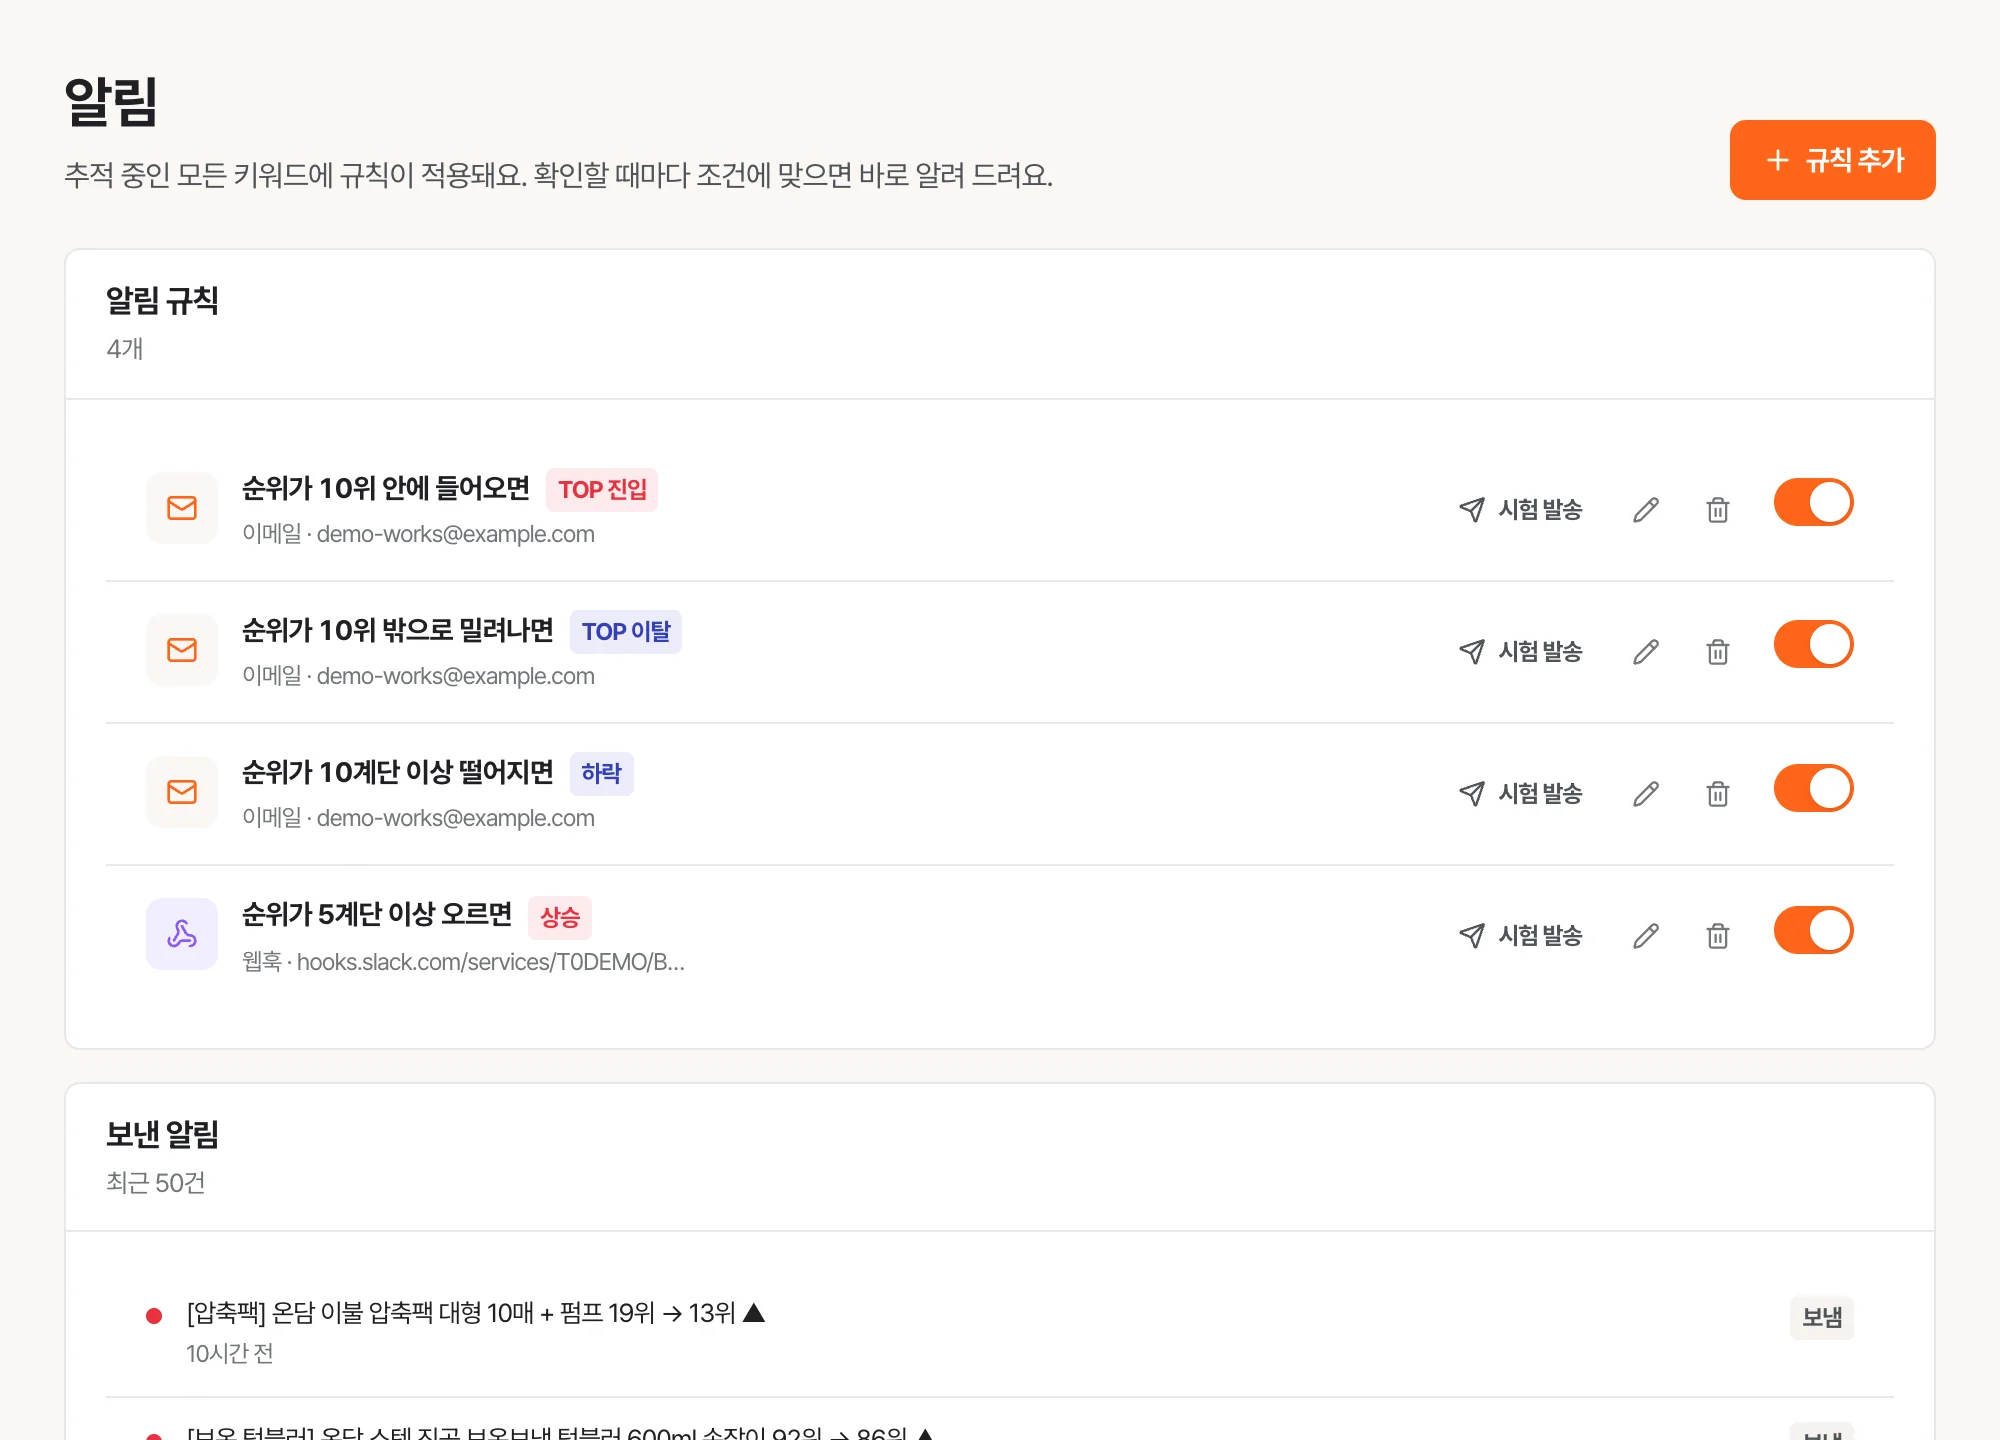Click the '10시간 전' timestamp

pyautogui.click(x=230, y=1354)
